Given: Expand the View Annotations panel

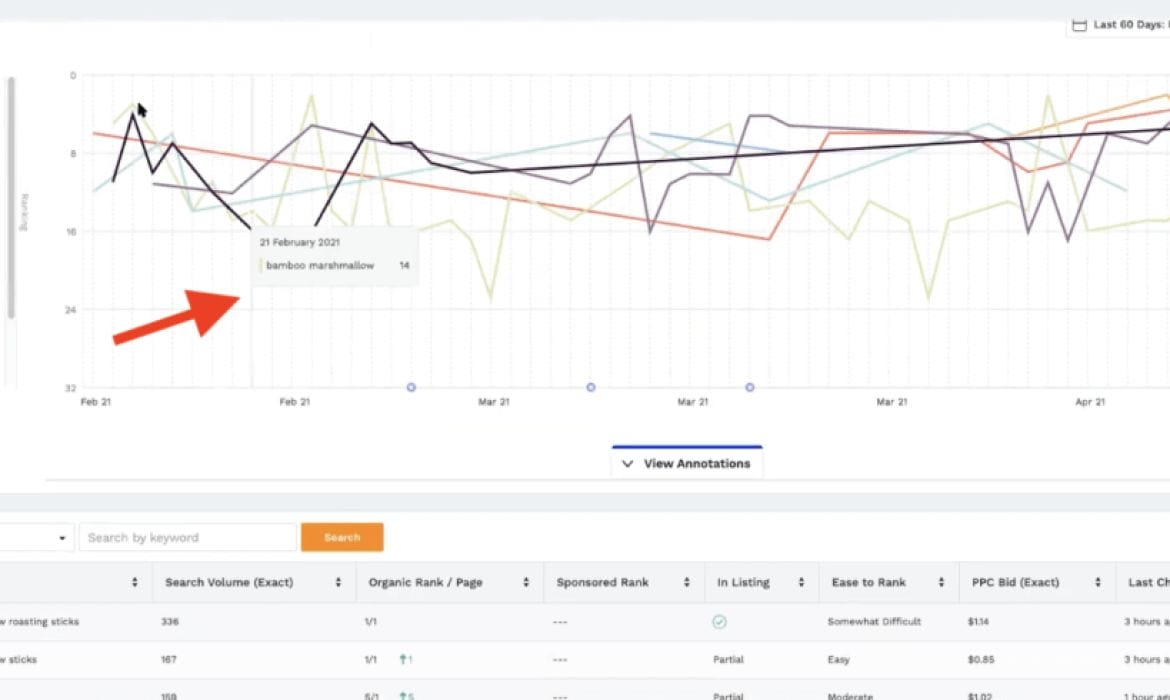Looking at the screenshot, I should tap(686, 463).
